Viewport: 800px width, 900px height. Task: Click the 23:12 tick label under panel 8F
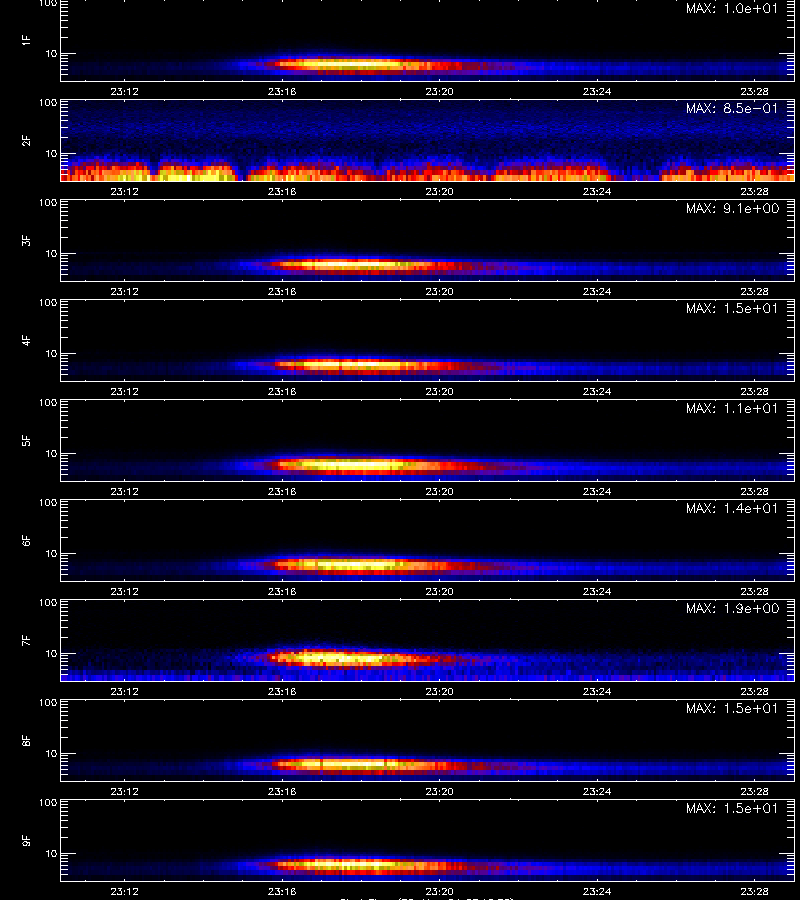pos(125,792)
